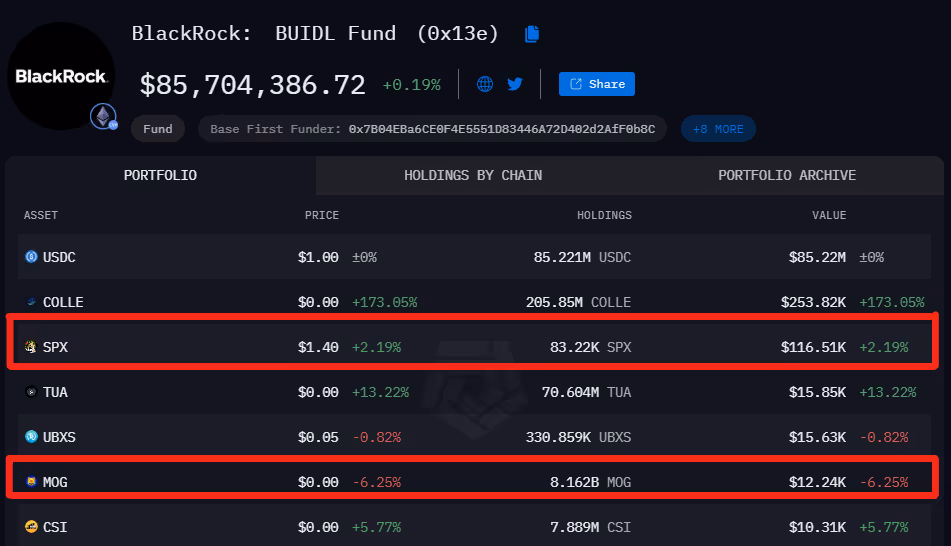
Task: Click the 85.221M USDC holdings value
Action: click(x=582, y=257)
